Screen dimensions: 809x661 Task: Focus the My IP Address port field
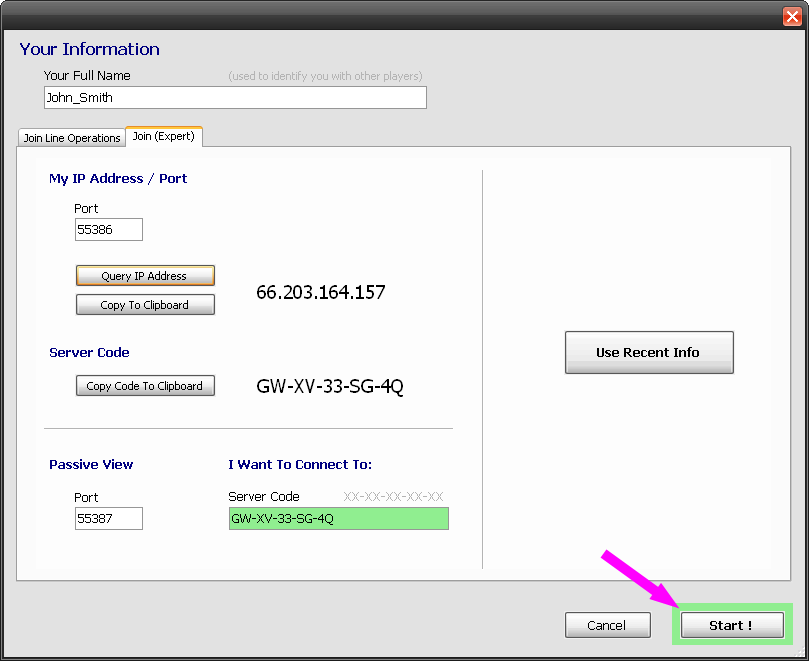click(x=109, y=230)
